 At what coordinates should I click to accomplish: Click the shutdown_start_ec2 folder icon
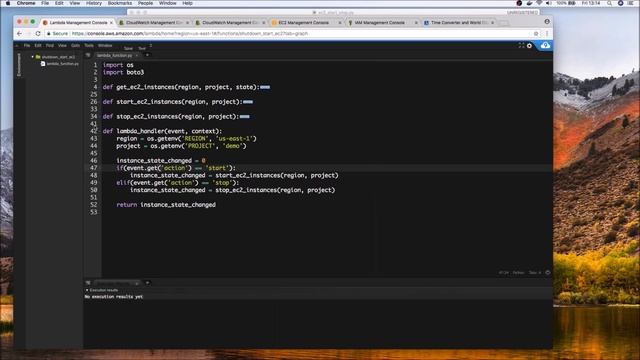(x=38, y=57)
